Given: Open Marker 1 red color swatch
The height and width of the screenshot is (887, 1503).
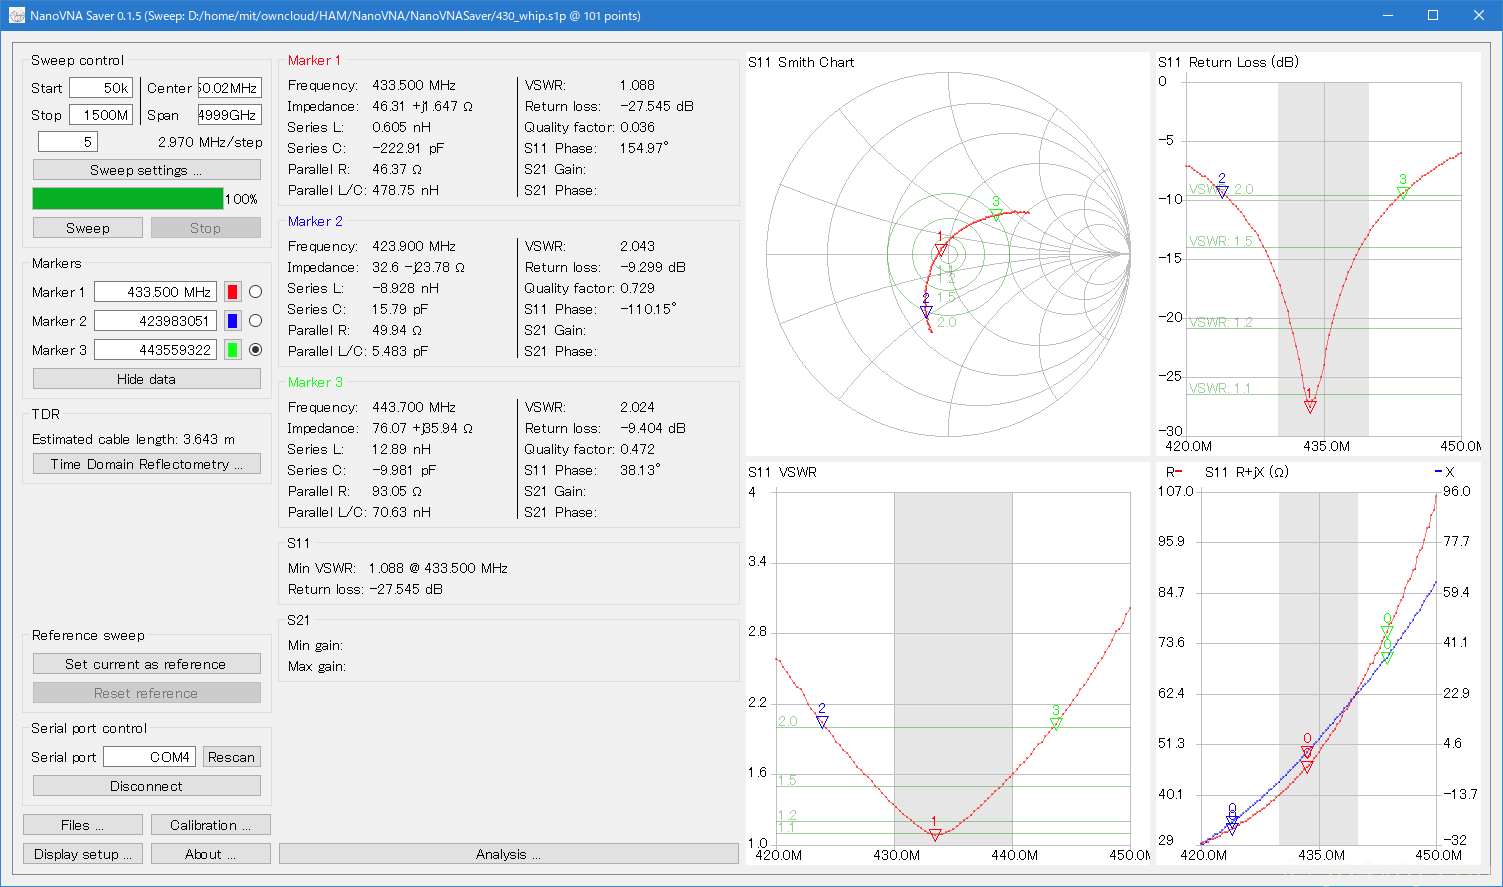Looking at the screenshot, I should pos(233,292).
